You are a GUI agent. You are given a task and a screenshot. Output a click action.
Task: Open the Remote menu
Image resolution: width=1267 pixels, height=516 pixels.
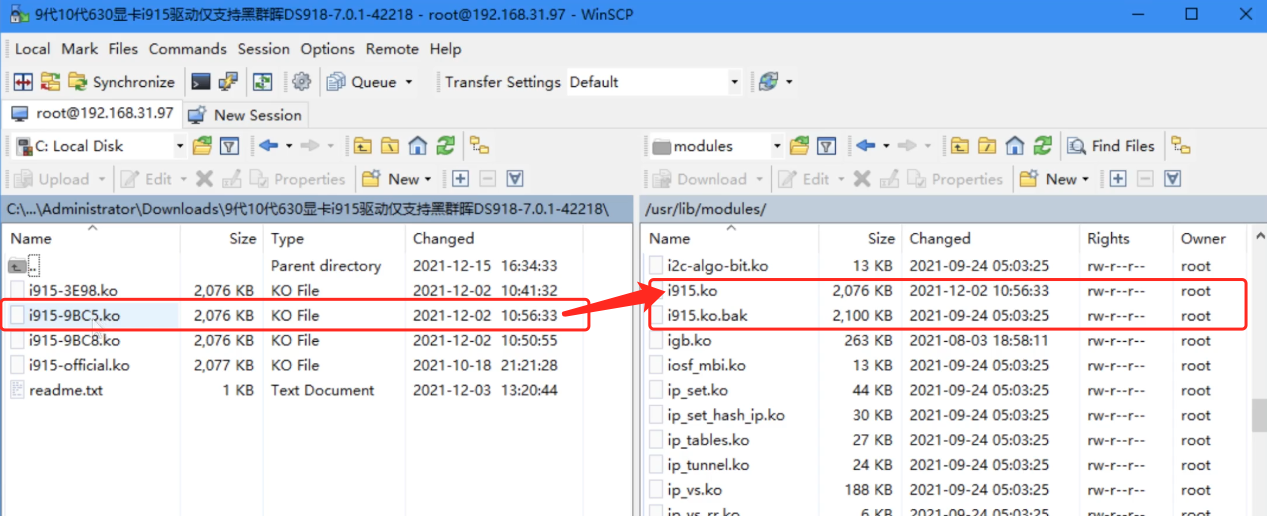[392, 49]
